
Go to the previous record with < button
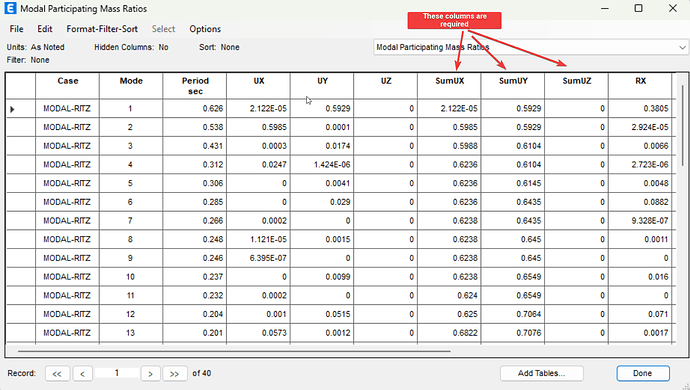pyautogui.click(x=82, y=373)
